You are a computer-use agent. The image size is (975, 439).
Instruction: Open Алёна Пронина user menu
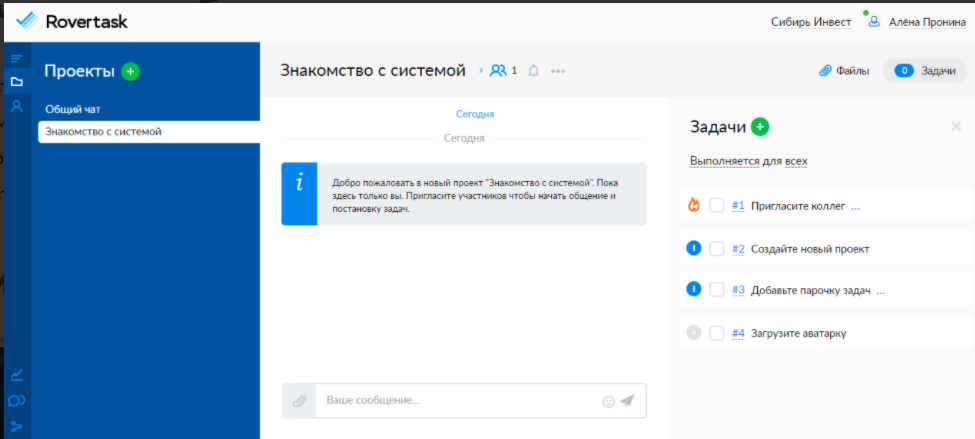pyautogui.click(x=927, y=22)
